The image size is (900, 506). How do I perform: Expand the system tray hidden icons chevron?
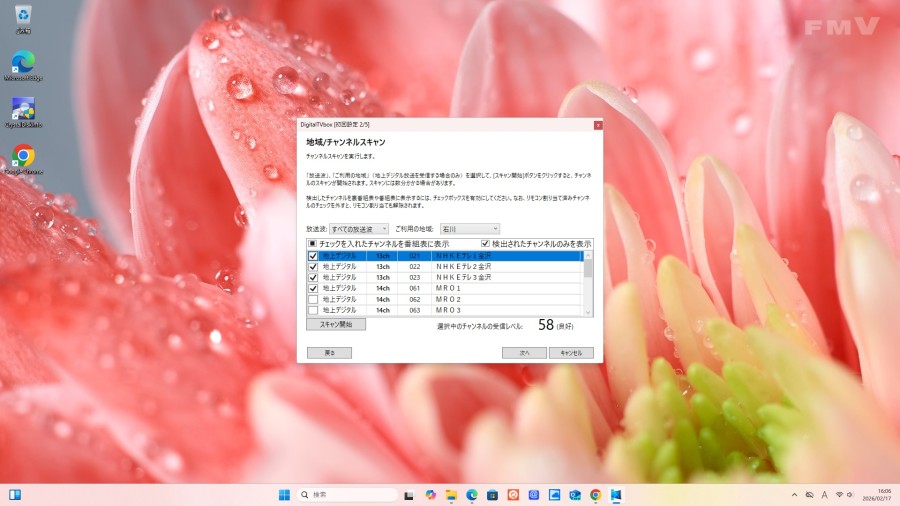click(x=793, y=495)
